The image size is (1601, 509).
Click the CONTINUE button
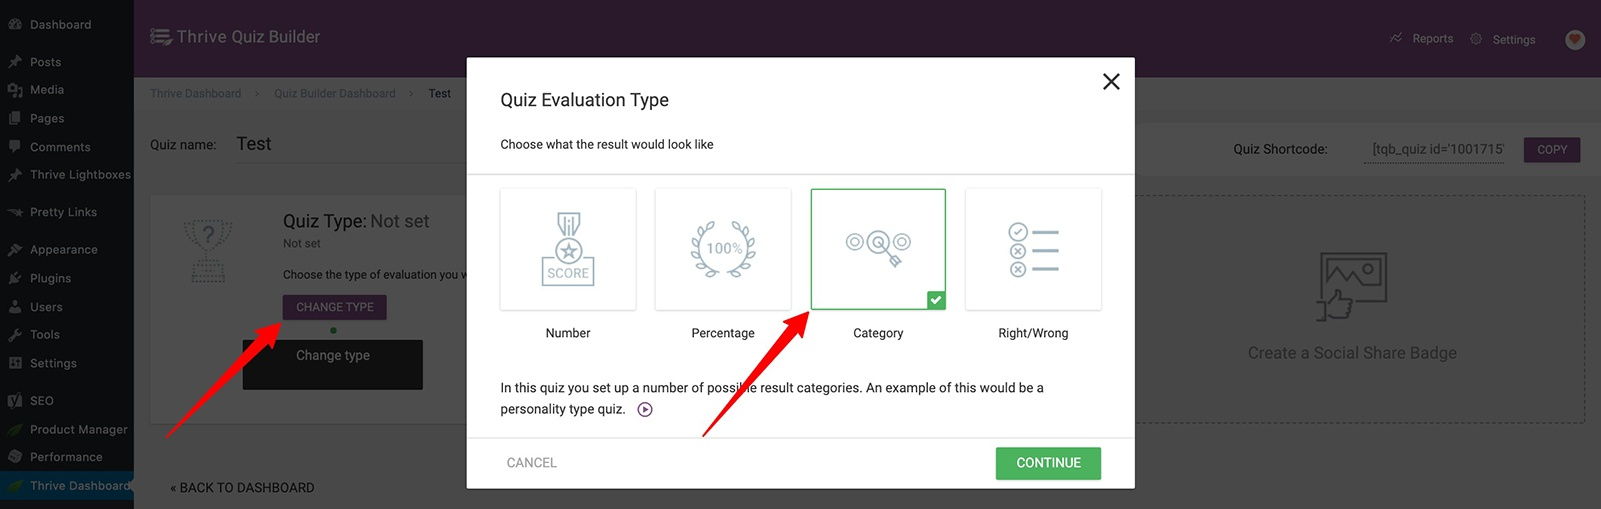(1048, 463)
